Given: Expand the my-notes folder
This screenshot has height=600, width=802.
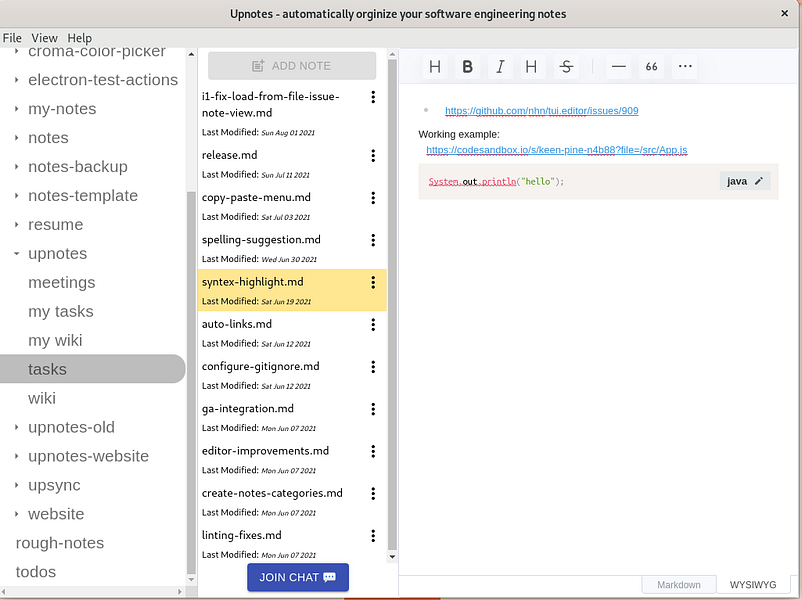Looking at the screenshot, I should coord(16,109).
